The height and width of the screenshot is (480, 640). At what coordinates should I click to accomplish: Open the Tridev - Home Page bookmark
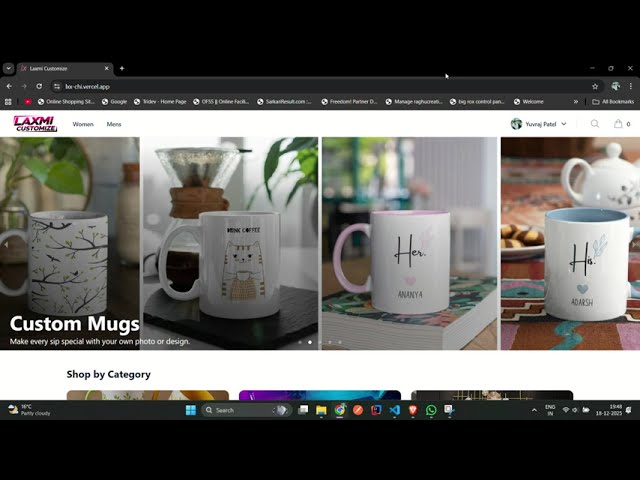coord(160,102)
